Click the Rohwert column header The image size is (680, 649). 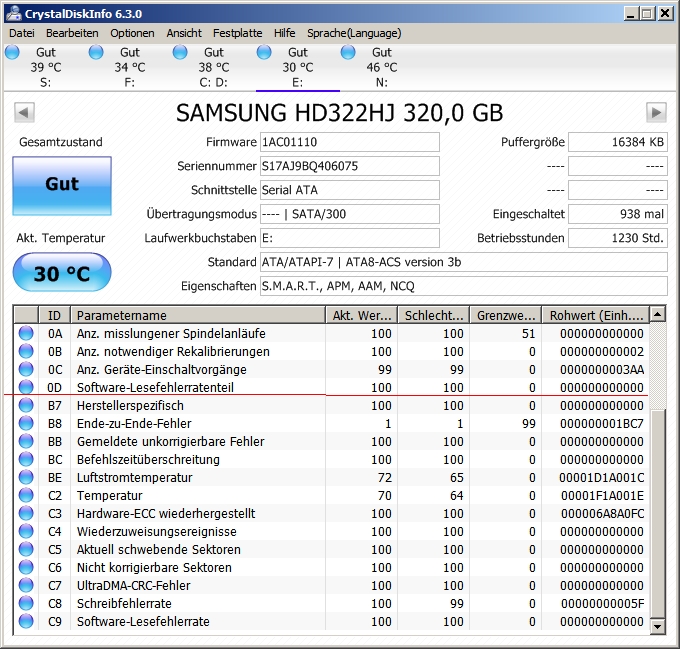[x=596, y=315]
